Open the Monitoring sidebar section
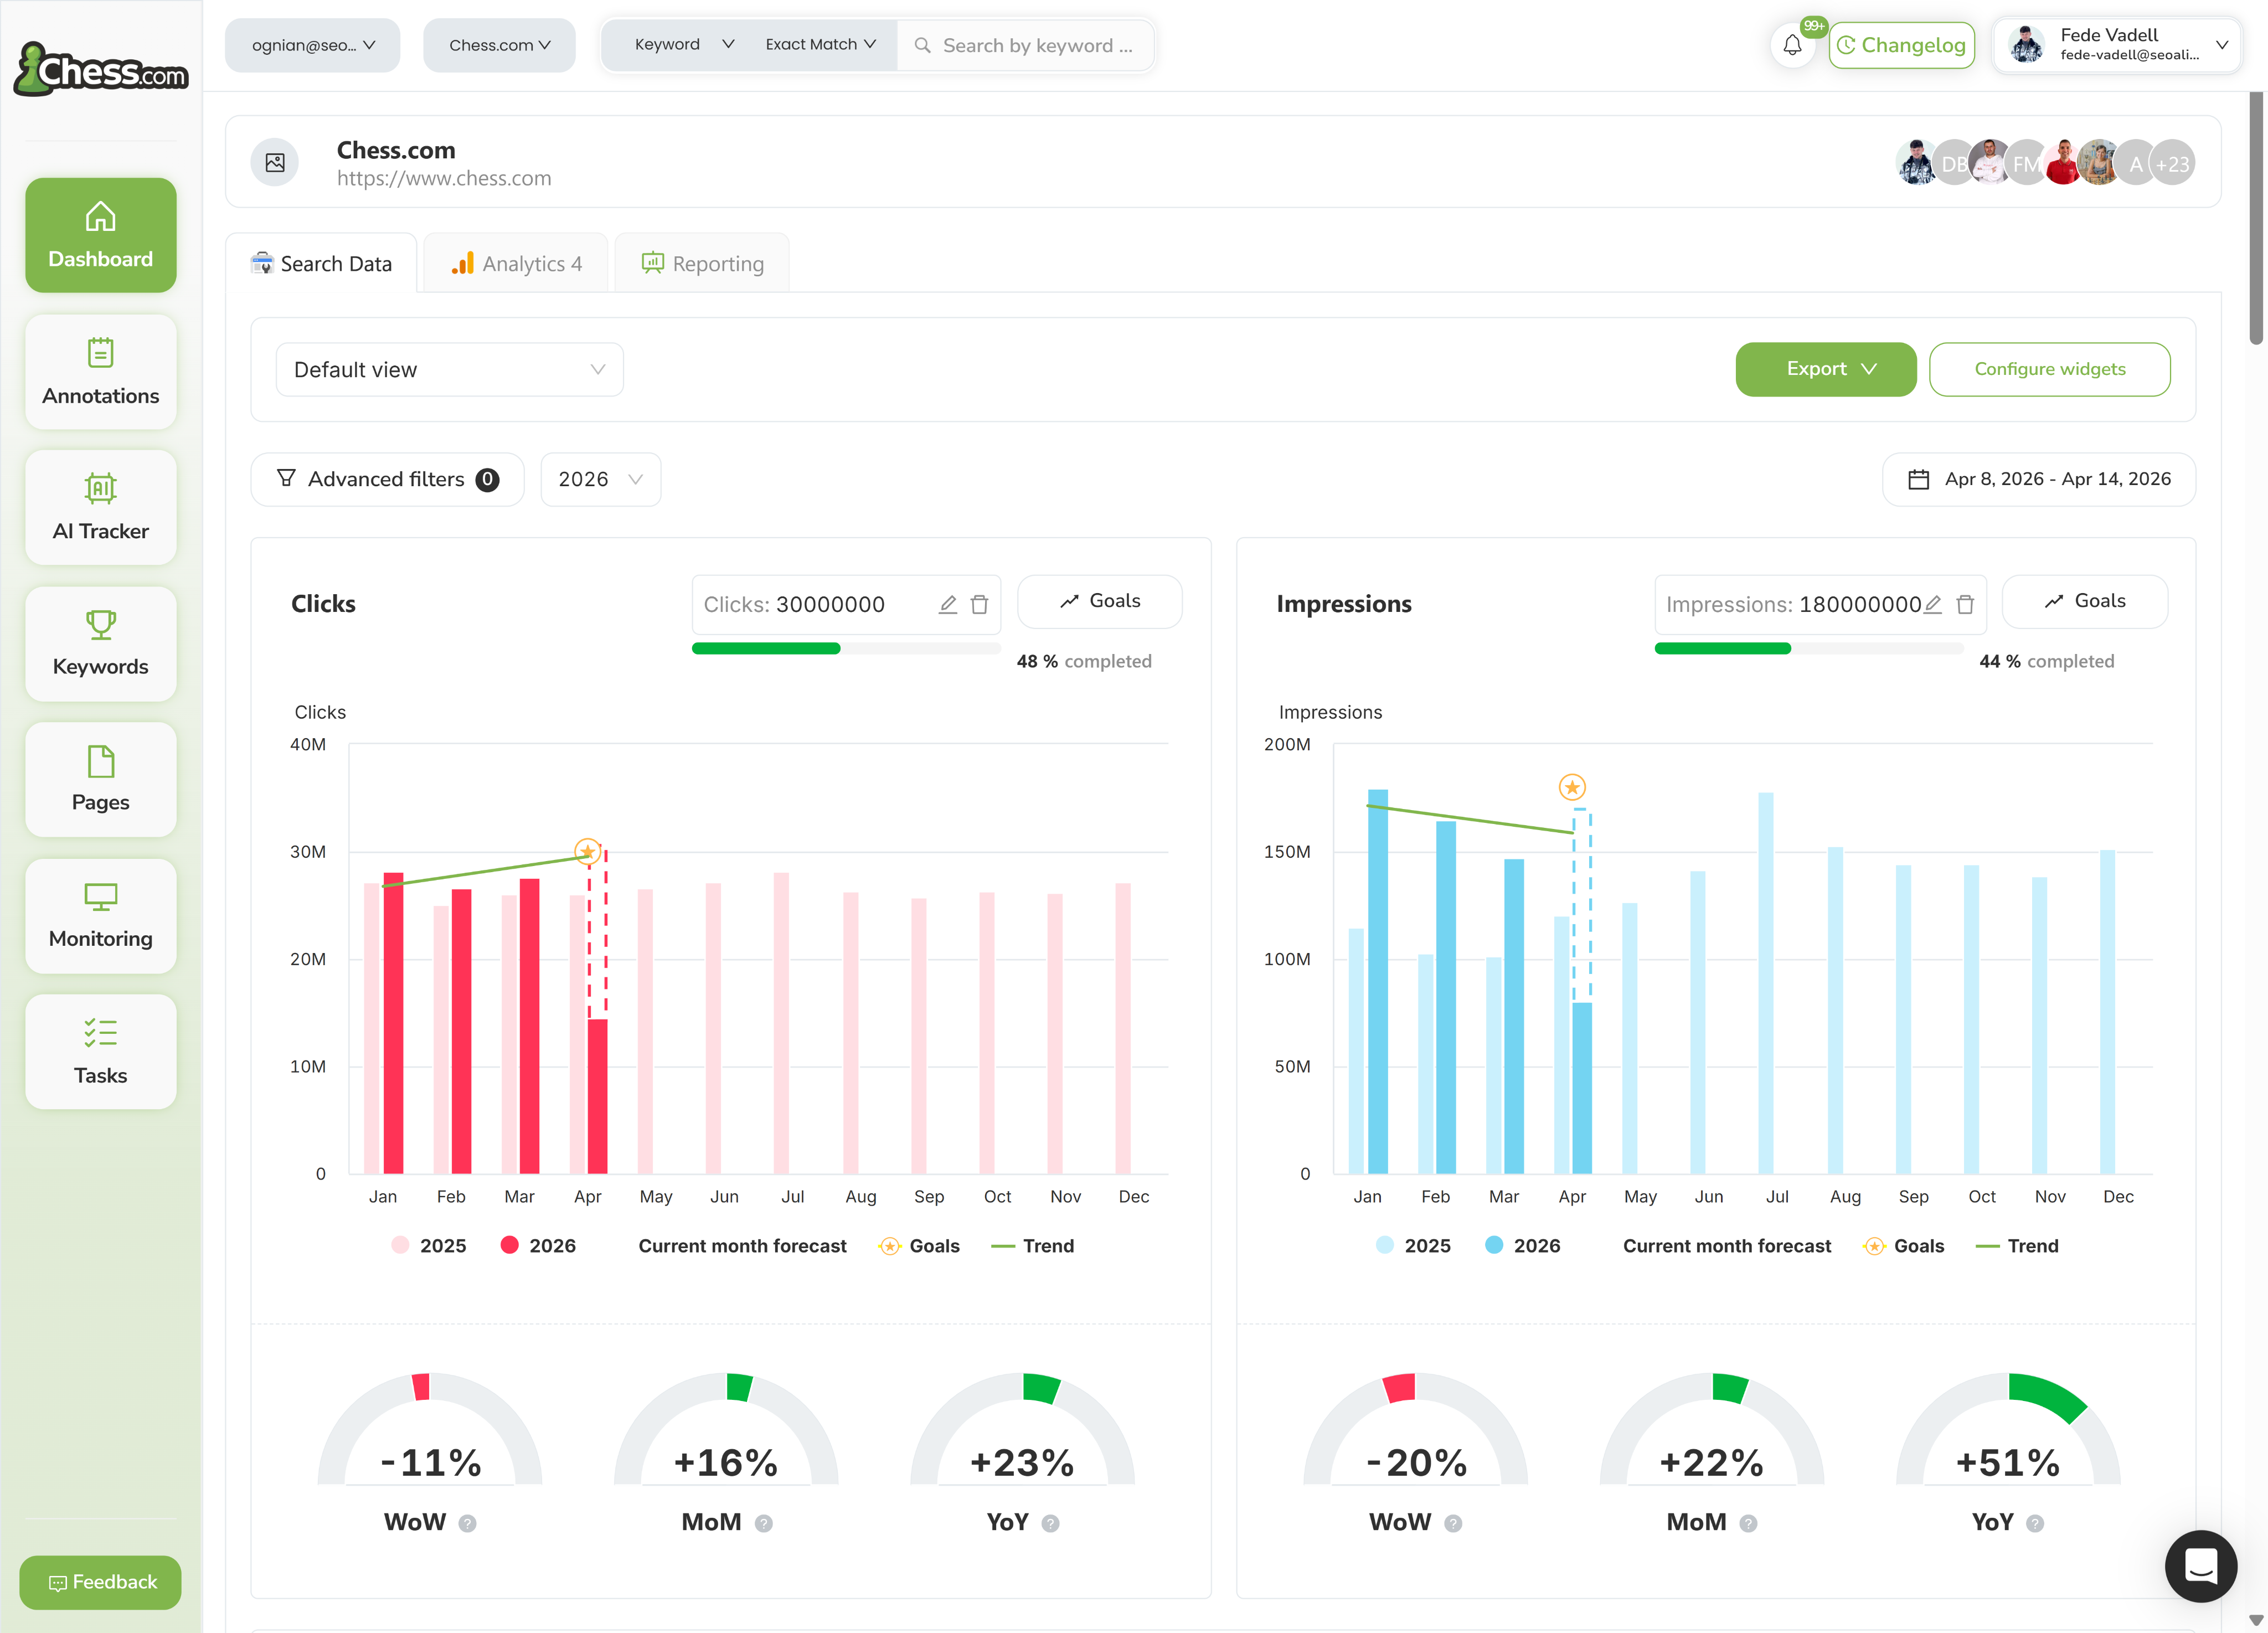Viewport: 2268px width, 1633px height. point(101,915)
